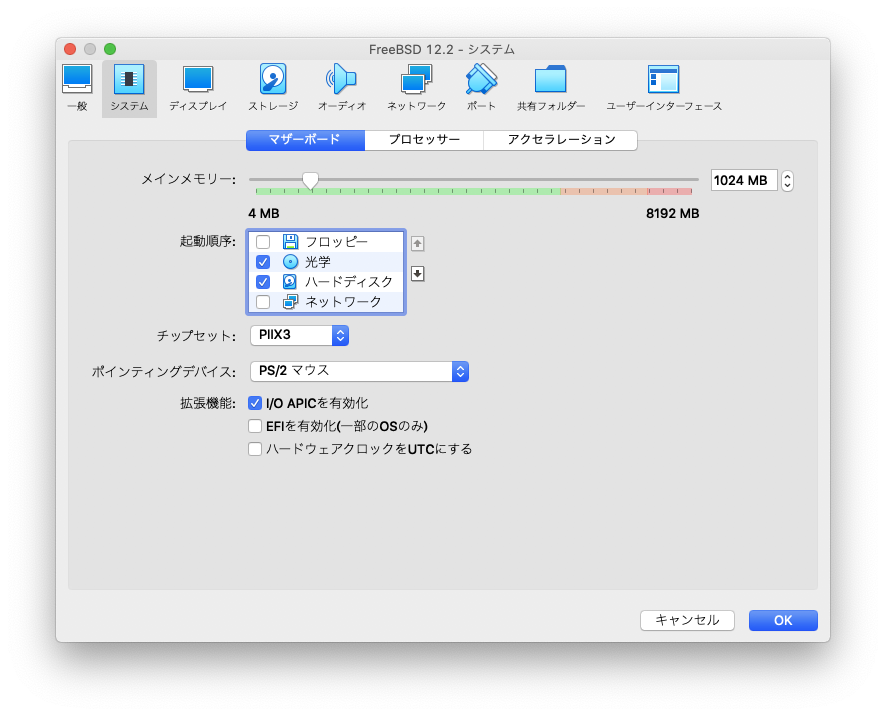This screenshot has height=716, width=886.
Task: Confirm settings with the OK button
Action: pyautogui.click(x=782, y=620)
